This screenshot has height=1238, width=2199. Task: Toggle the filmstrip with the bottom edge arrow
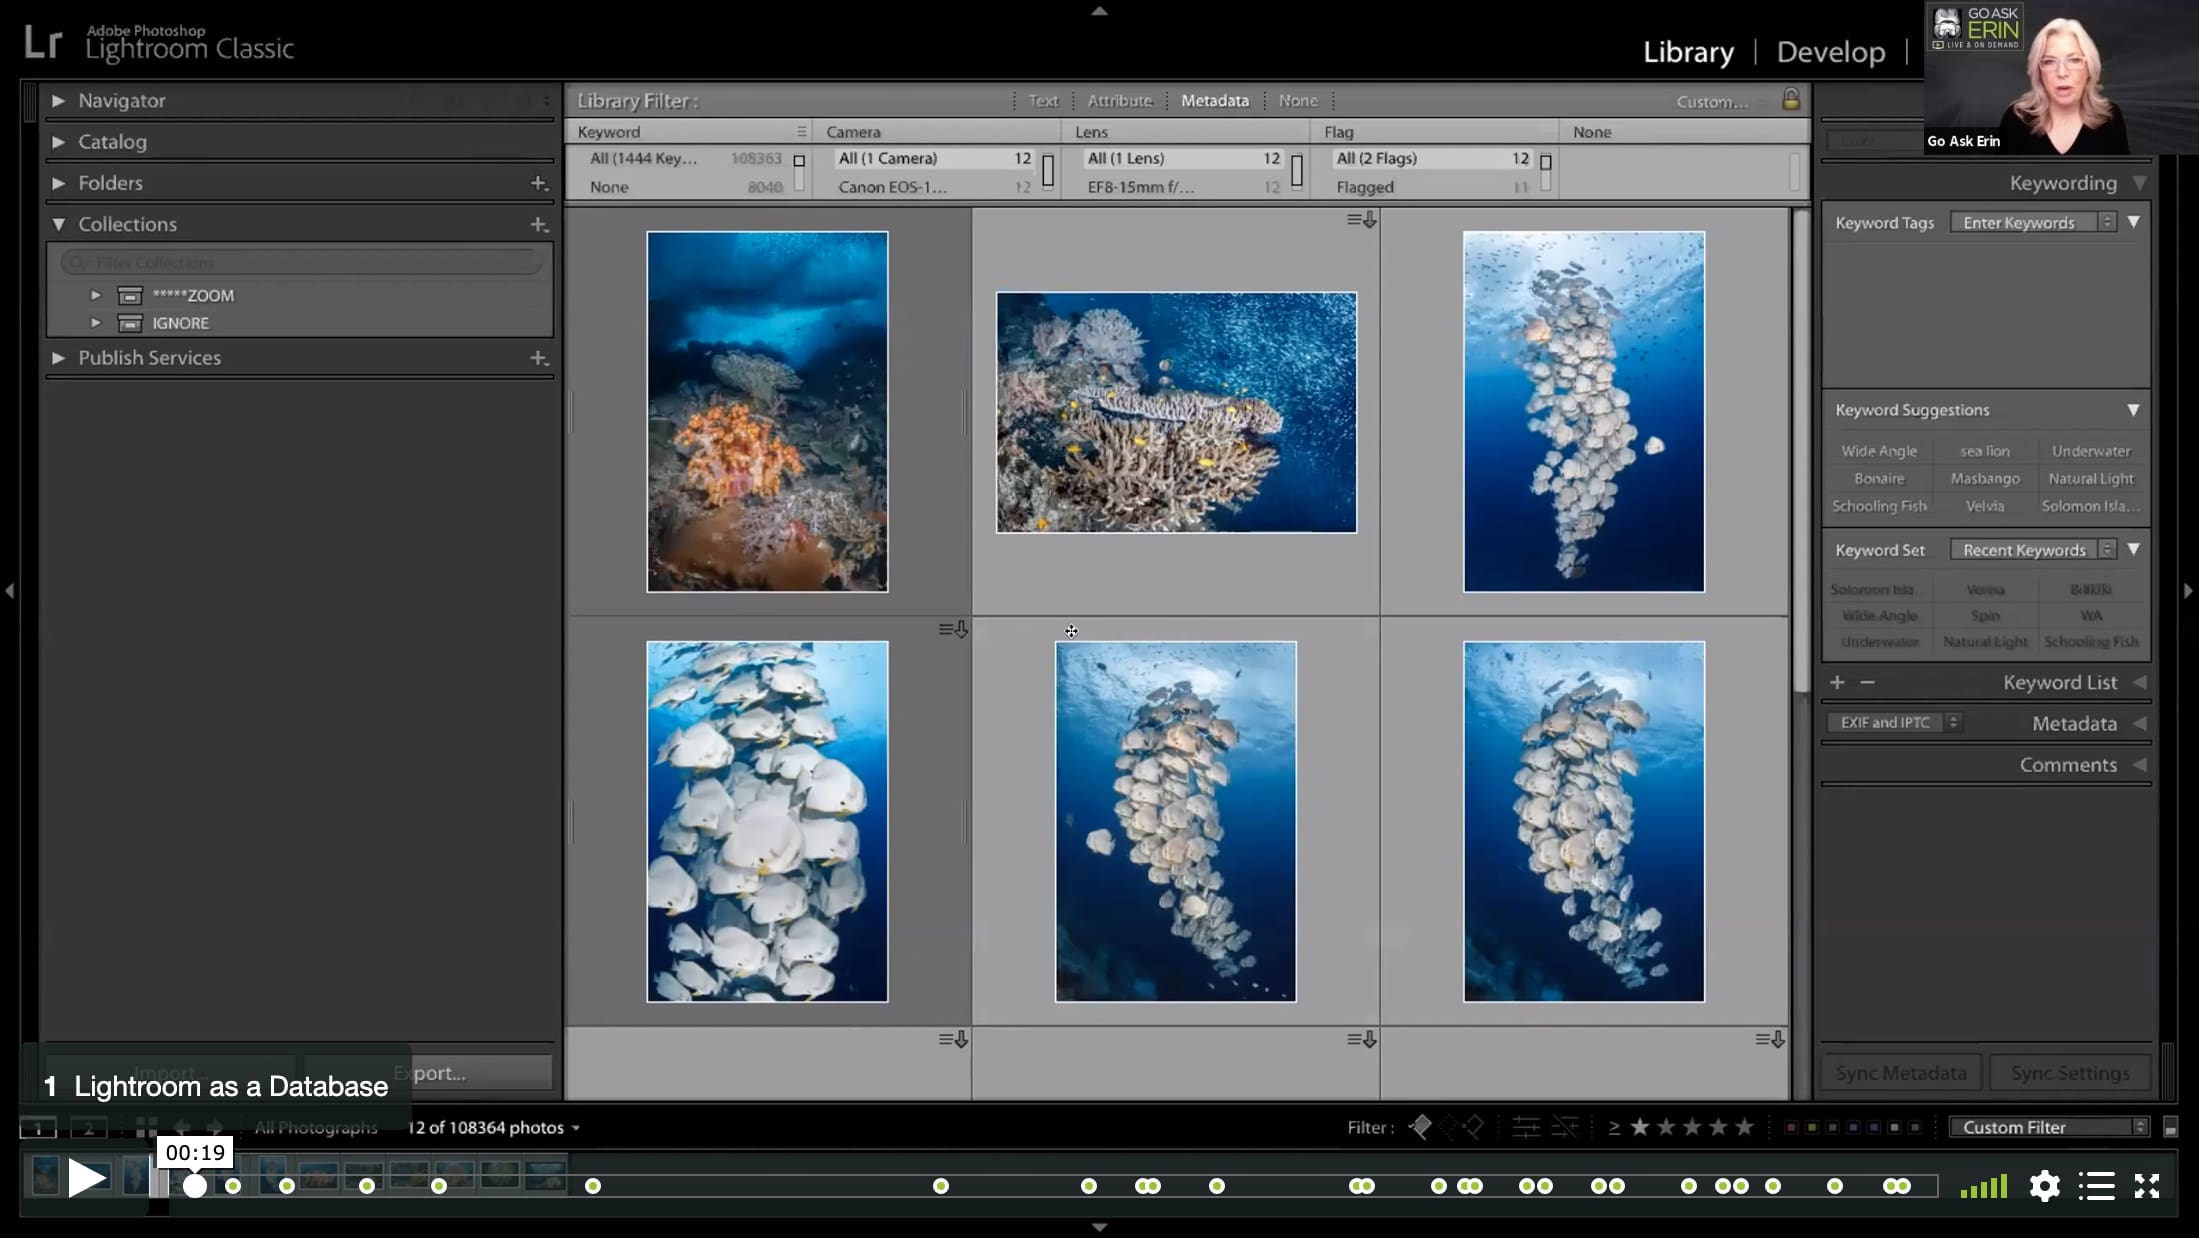1099,1227
